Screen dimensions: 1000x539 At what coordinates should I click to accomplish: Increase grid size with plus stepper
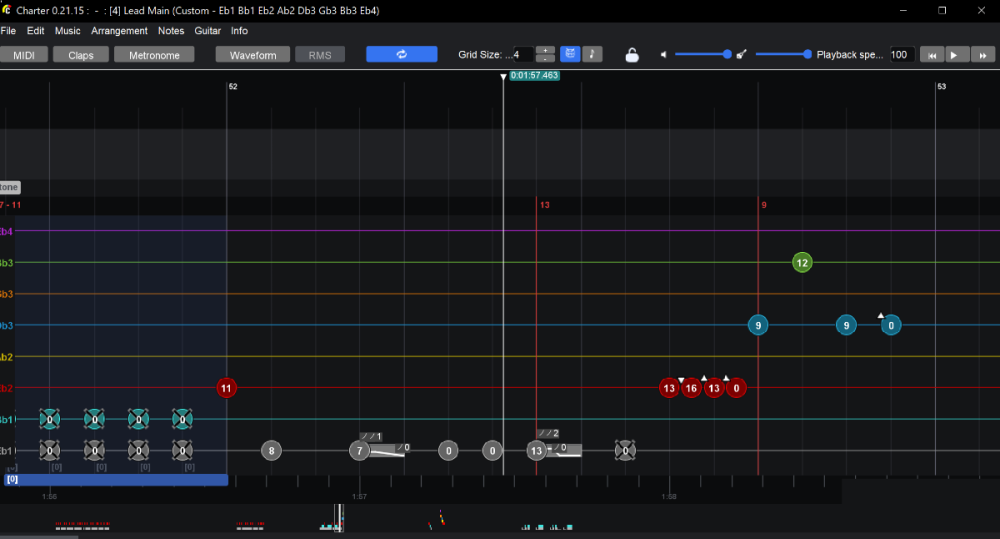click(x=546, y=50)
